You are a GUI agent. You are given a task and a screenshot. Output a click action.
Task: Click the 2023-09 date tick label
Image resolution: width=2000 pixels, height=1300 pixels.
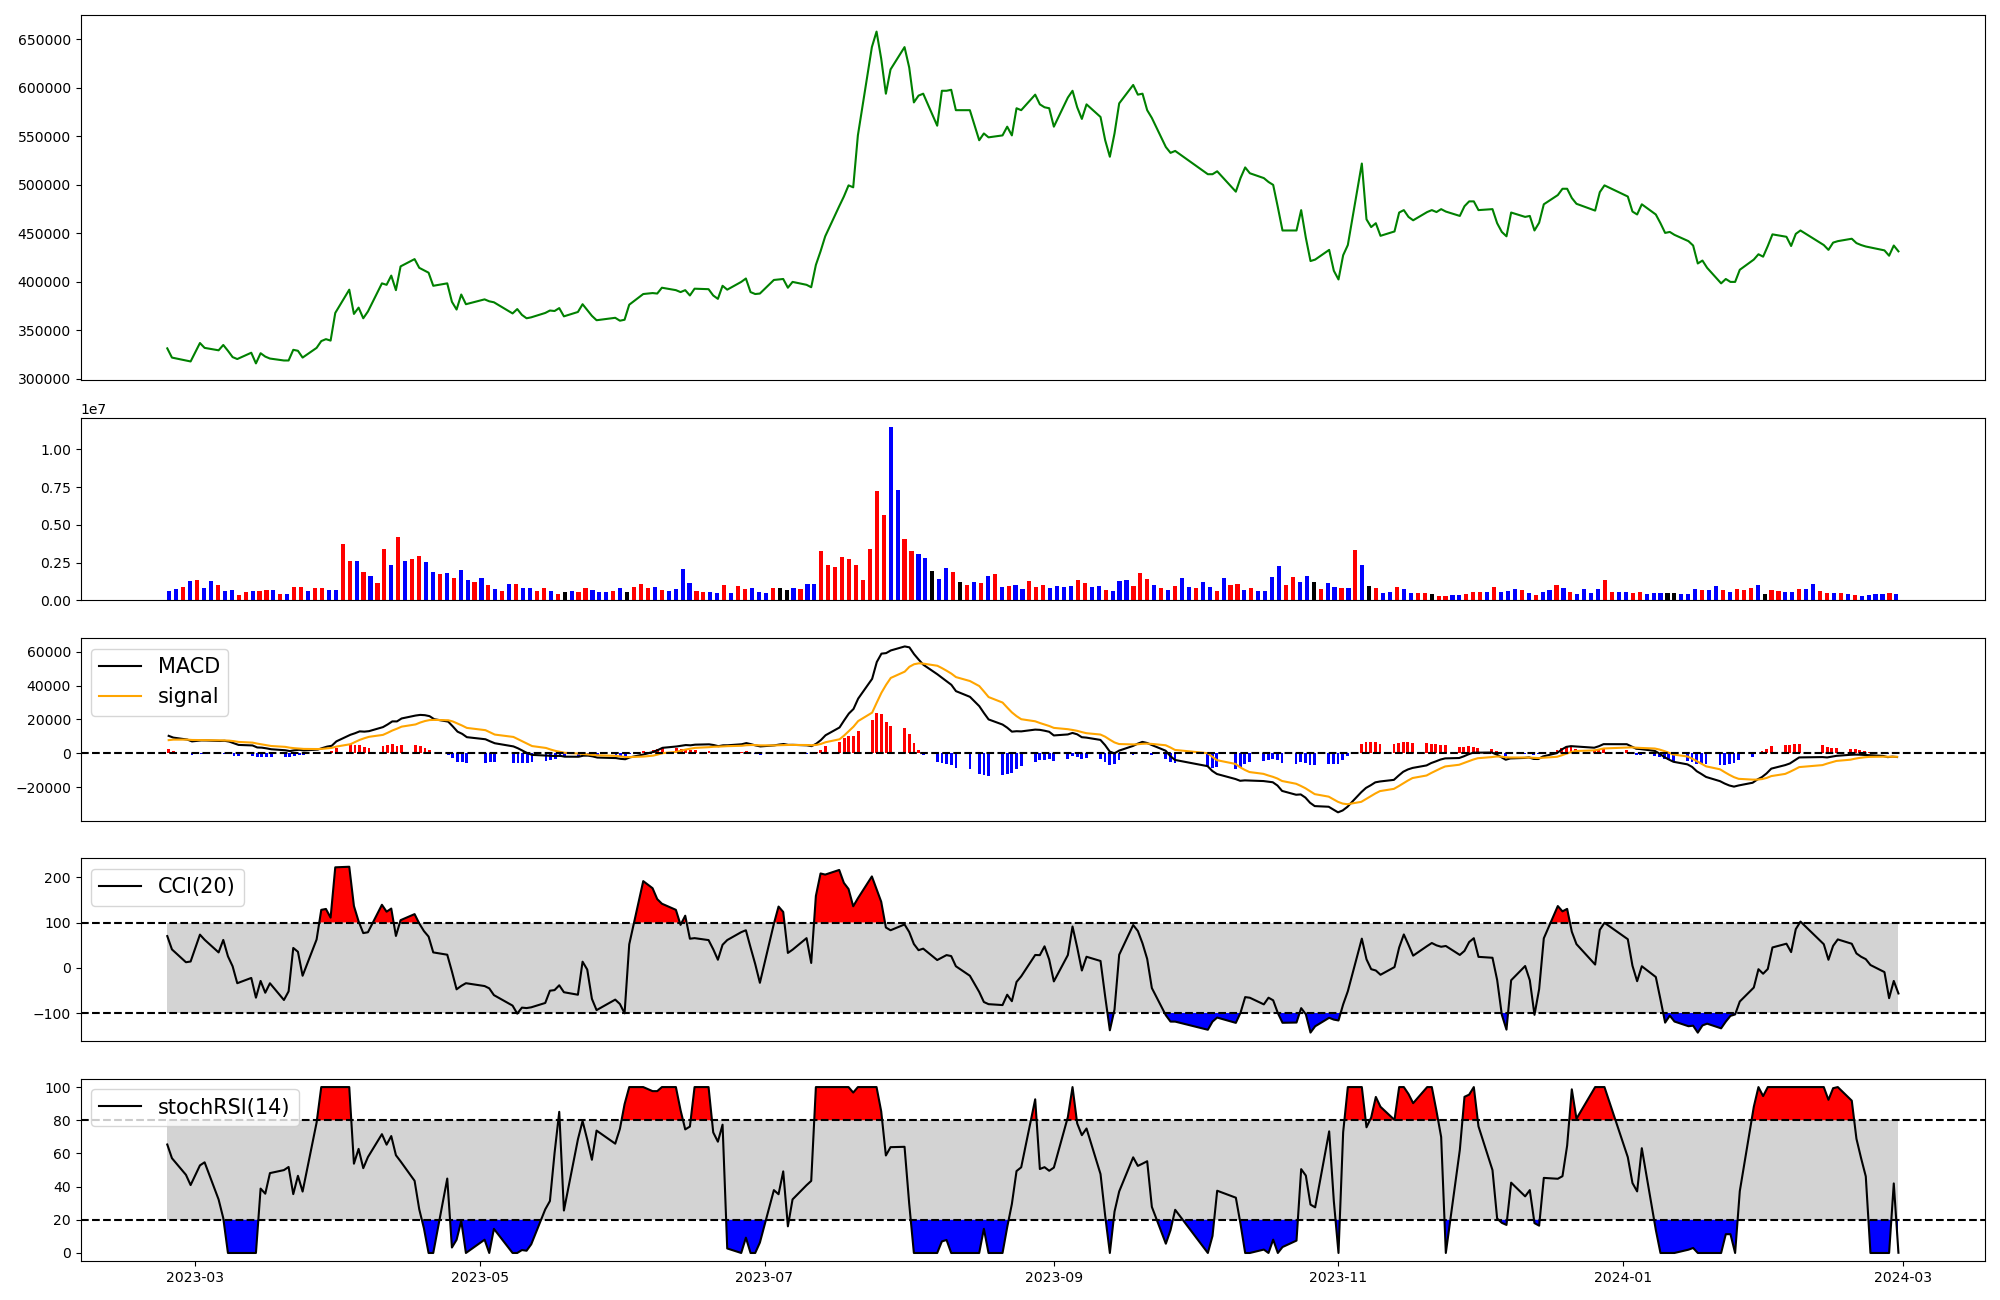click(x=1054, y=1277)
